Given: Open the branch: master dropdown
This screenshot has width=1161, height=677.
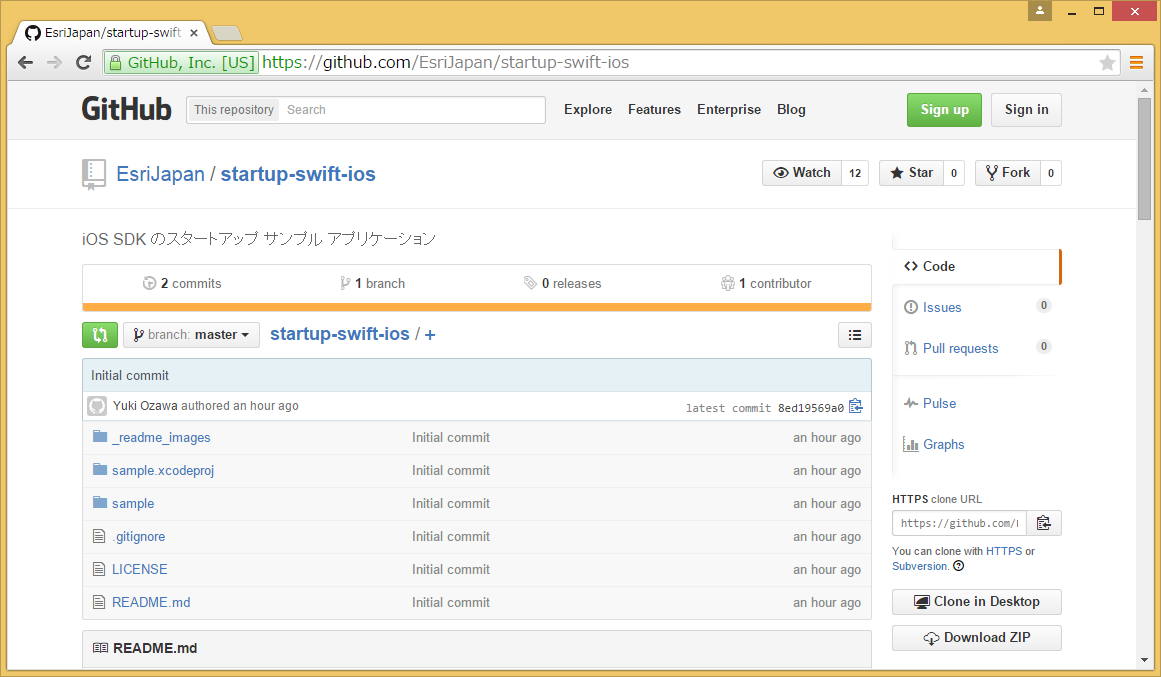Looking at the screenshot, I should click(x=192, y=335).
